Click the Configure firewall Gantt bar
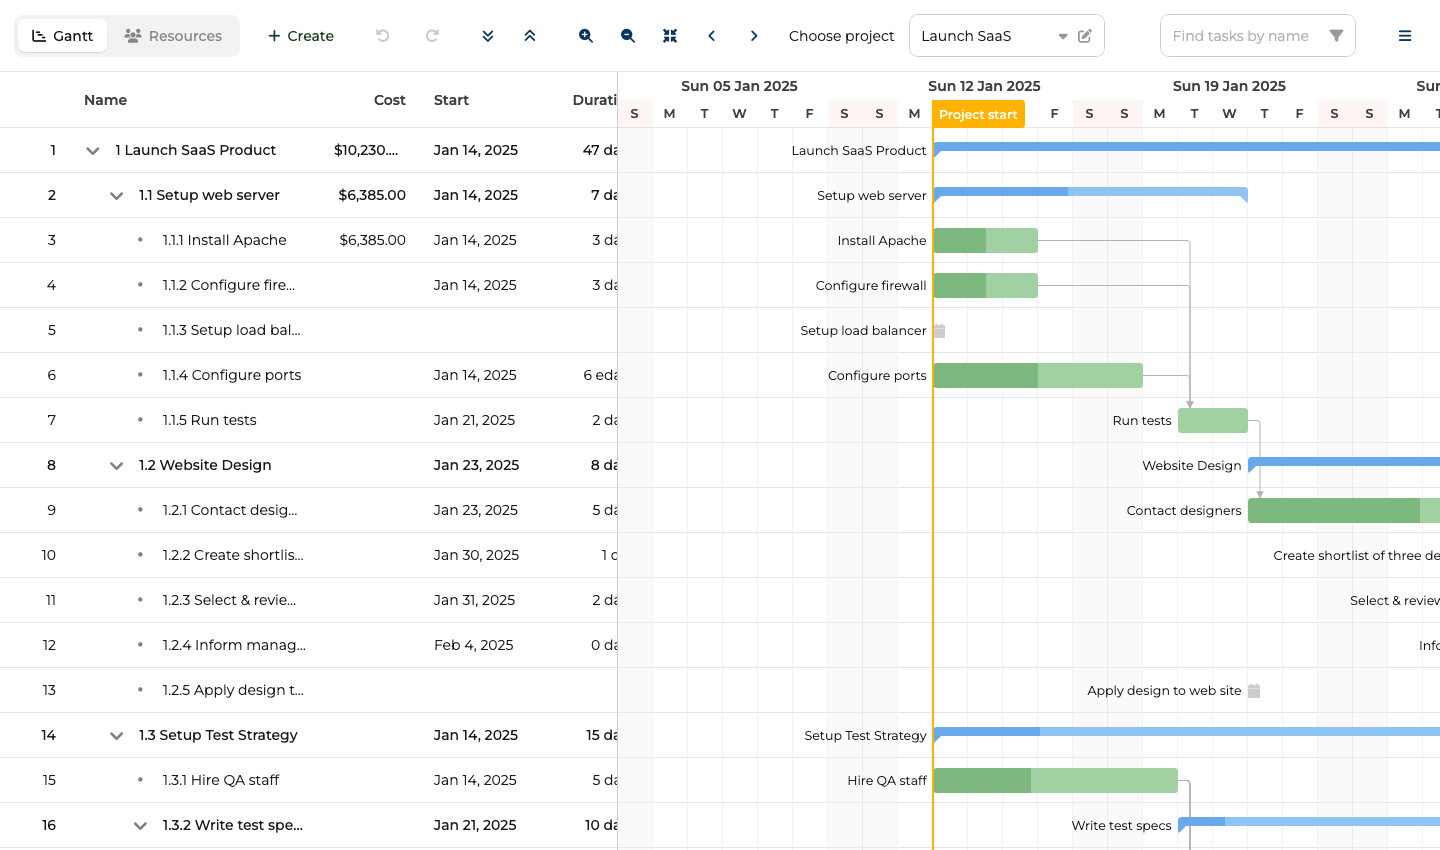 [x=985, y=285]
